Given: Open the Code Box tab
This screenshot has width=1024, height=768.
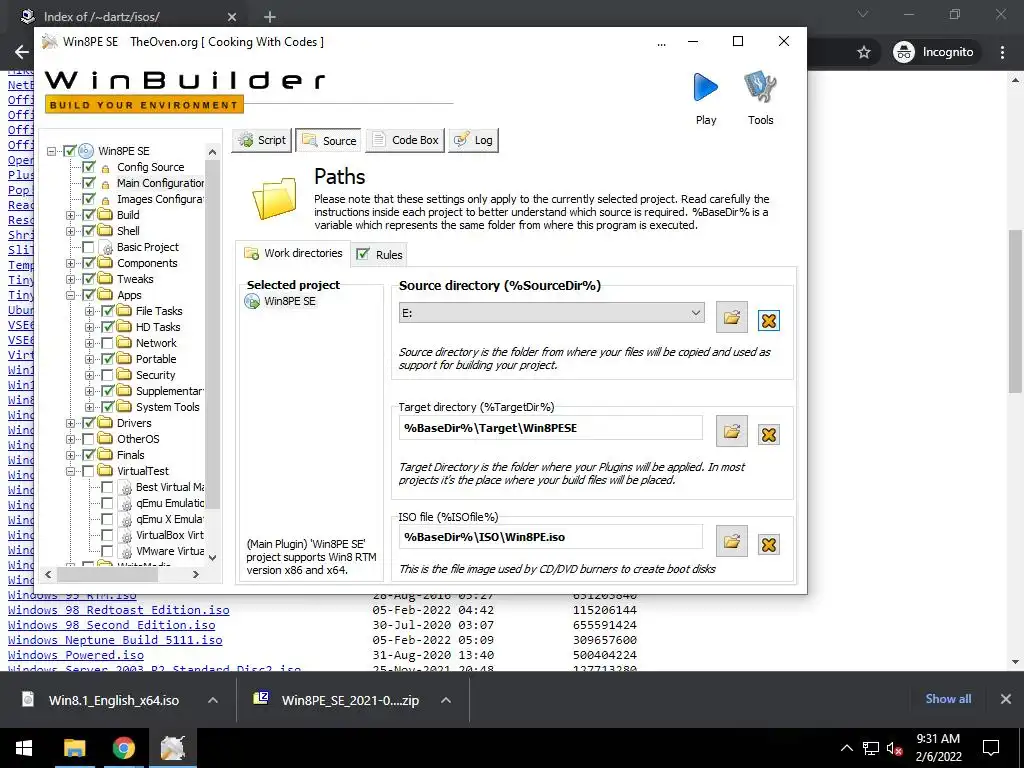Looking at the screenshot, I should pyautogui.click(x=406, y=140).
